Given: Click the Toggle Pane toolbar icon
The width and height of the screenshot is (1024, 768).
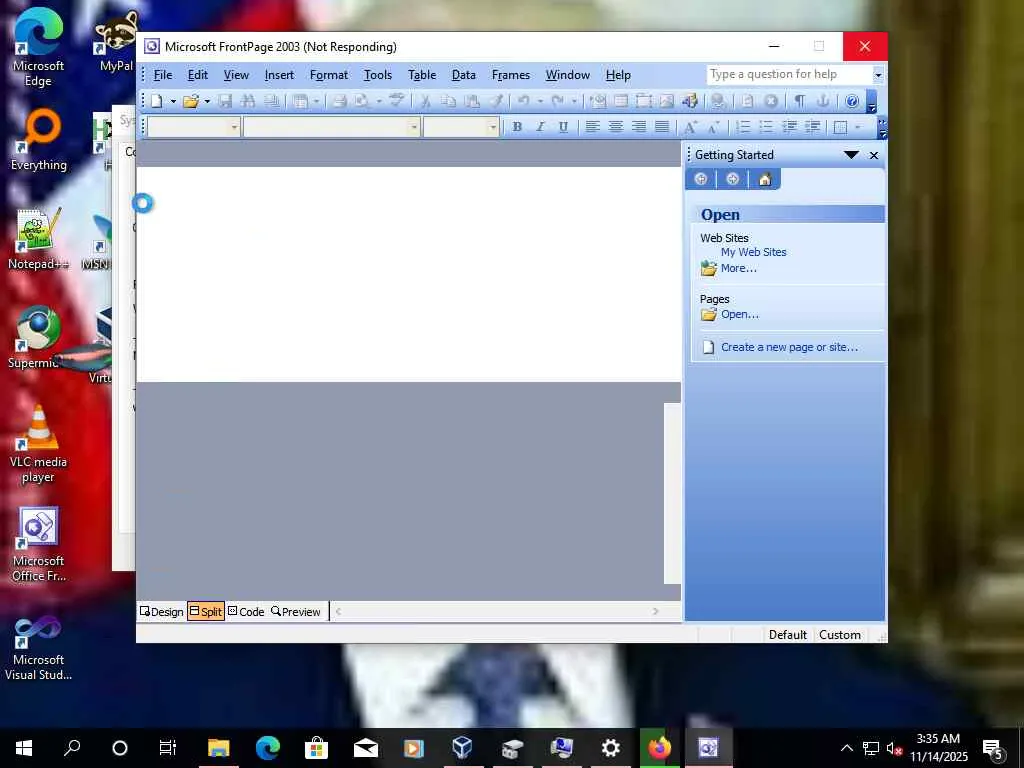Looking at the screenshot, I should (300, 101).
